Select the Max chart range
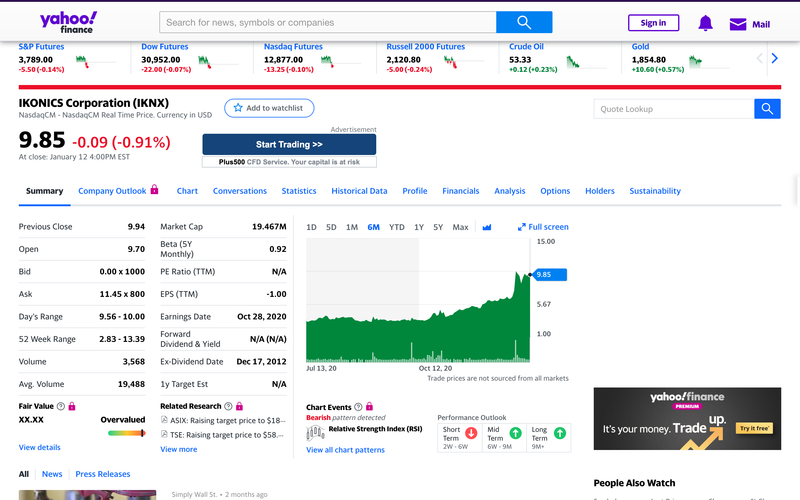The image size is (800, 500). 460,227
